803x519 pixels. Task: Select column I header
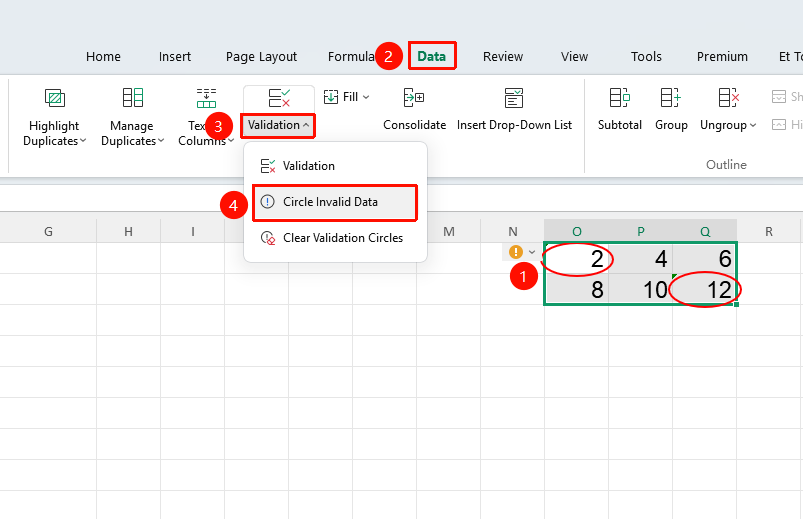(193, 232)
